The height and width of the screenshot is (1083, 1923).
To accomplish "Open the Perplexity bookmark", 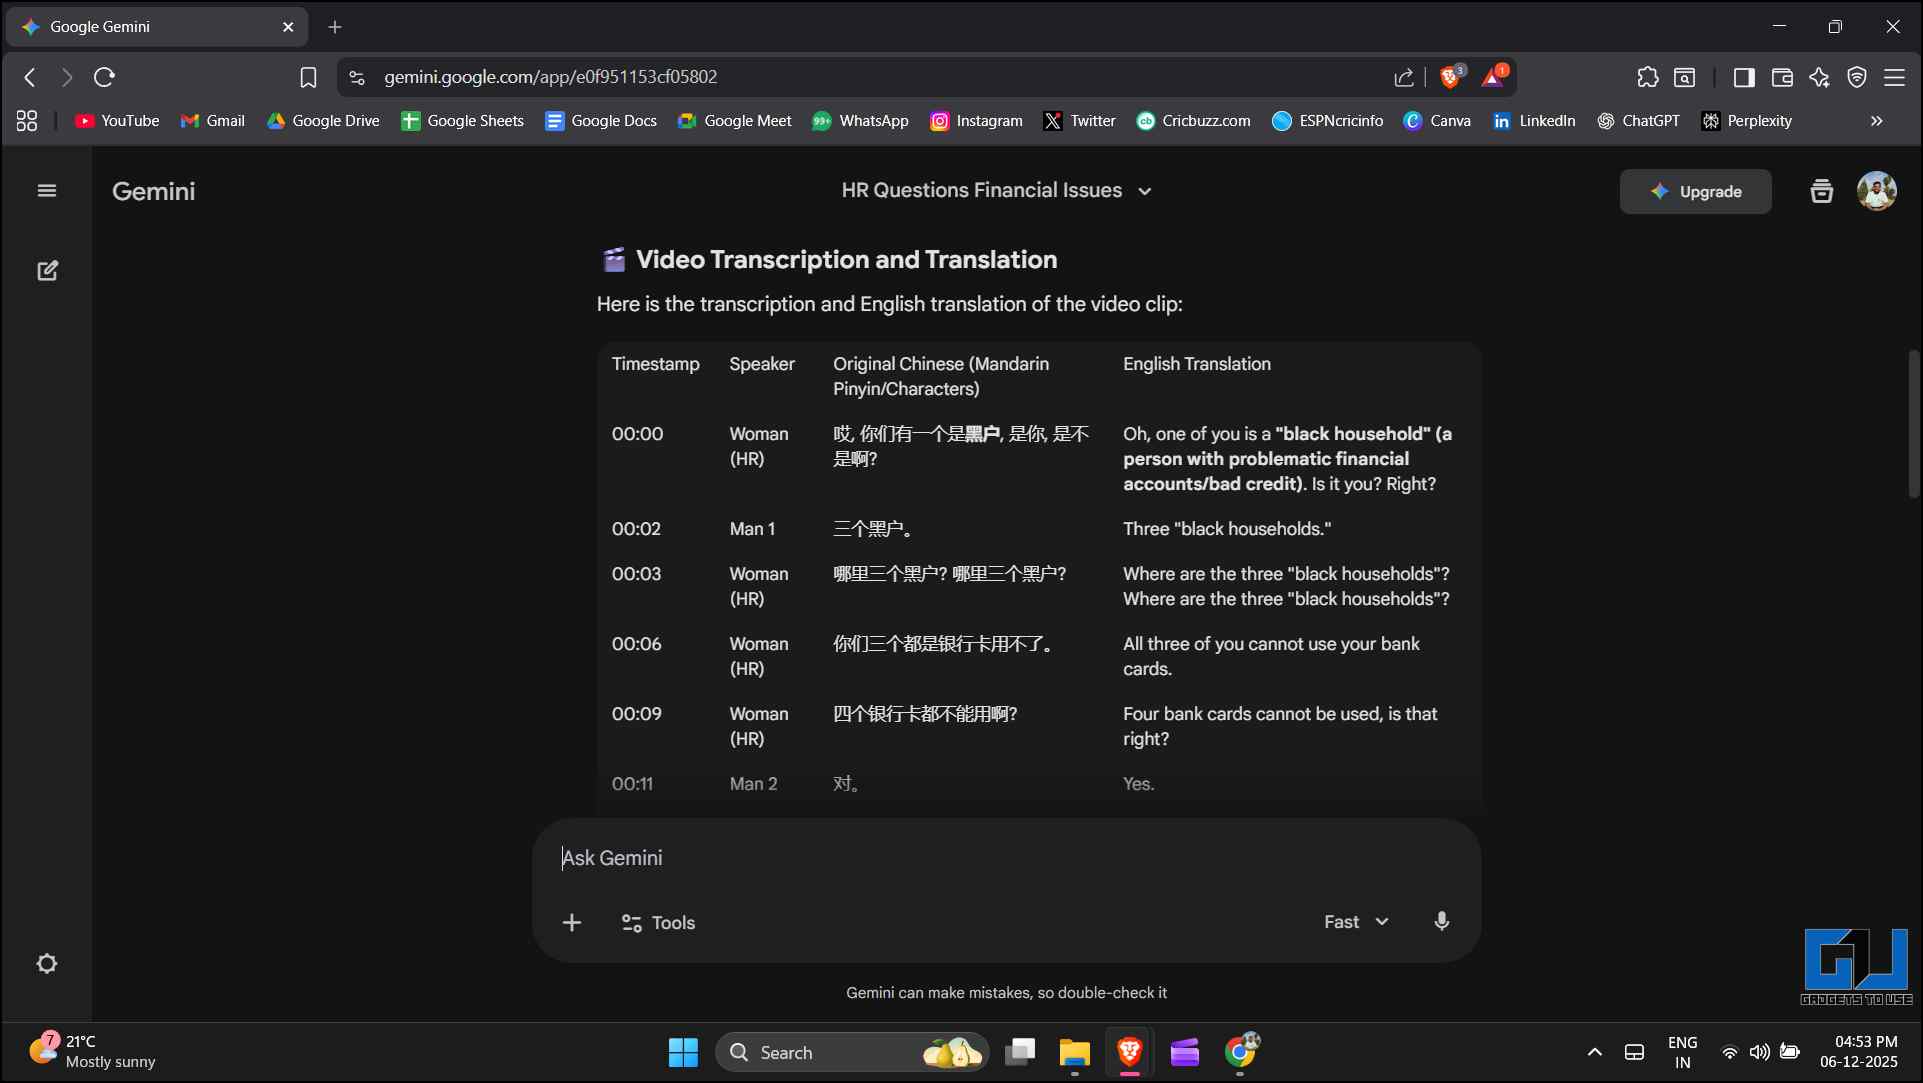I will point(1747,121).
